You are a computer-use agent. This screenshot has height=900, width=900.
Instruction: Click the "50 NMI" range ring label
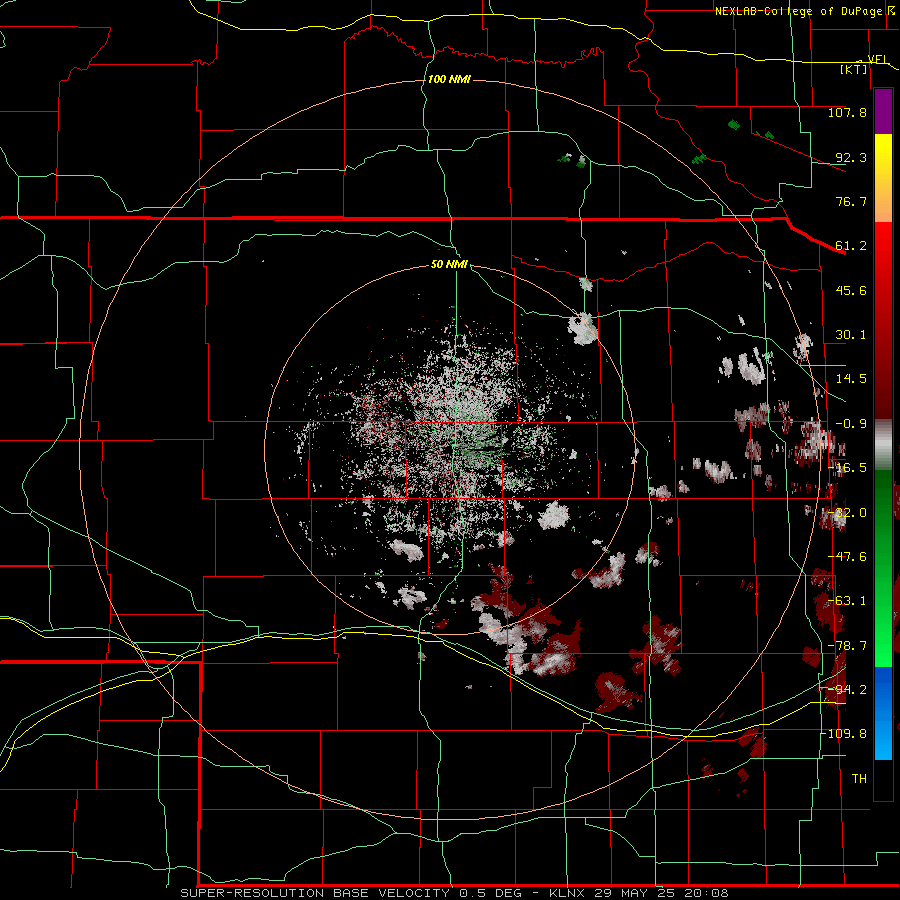click(449, 264)
